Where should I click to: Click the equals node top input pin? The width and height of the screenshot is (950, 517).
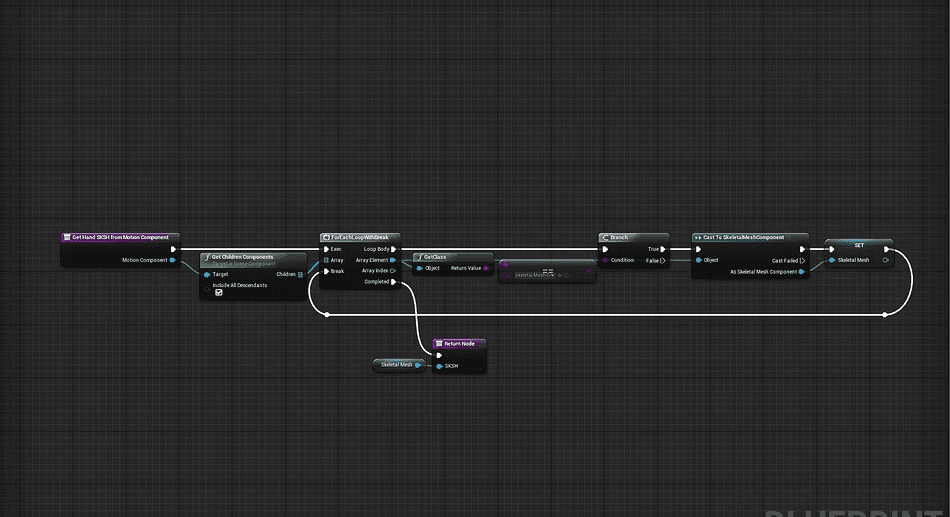(x=505, y=264)
